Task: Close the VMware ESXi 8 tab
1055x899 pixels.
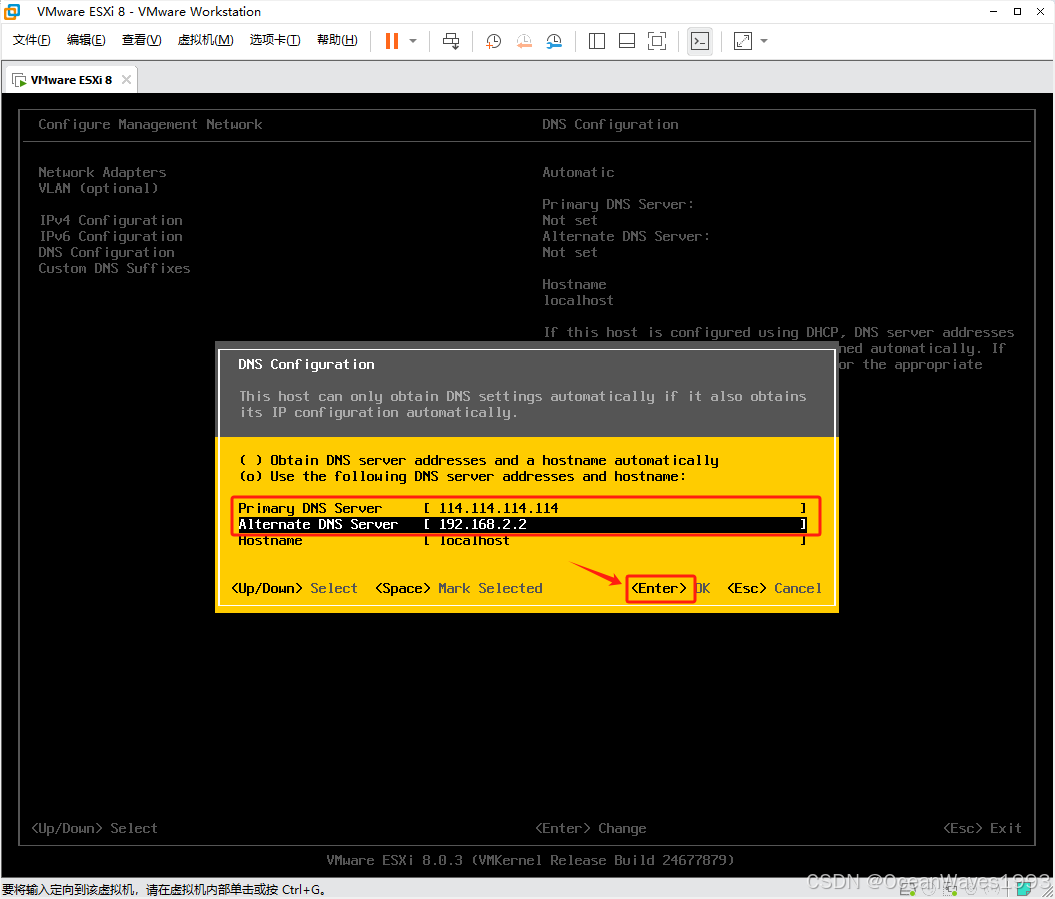Action: click(x=126, y=79)
